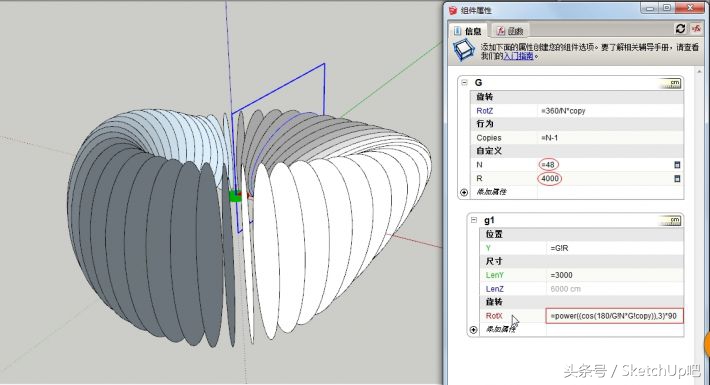
Task: Click the G component name header
Action: tap(478, 82)
